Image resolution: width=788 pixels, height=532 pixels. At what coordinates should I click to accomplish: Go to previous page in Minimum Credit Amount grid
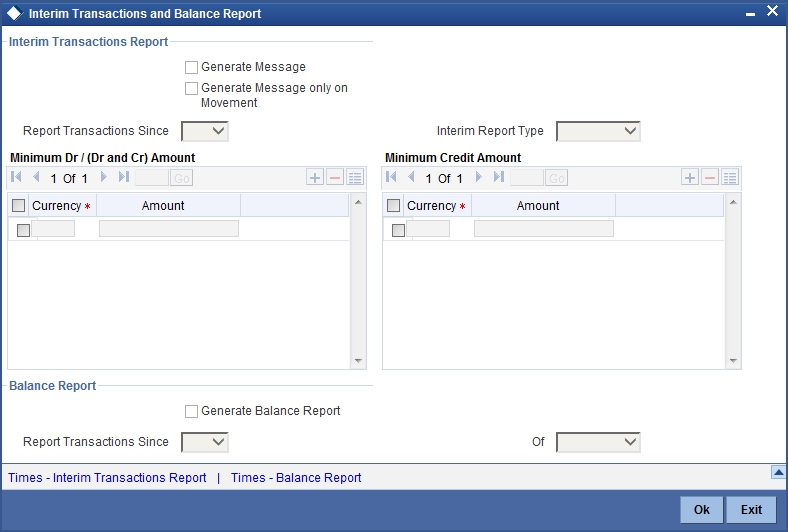411,177
